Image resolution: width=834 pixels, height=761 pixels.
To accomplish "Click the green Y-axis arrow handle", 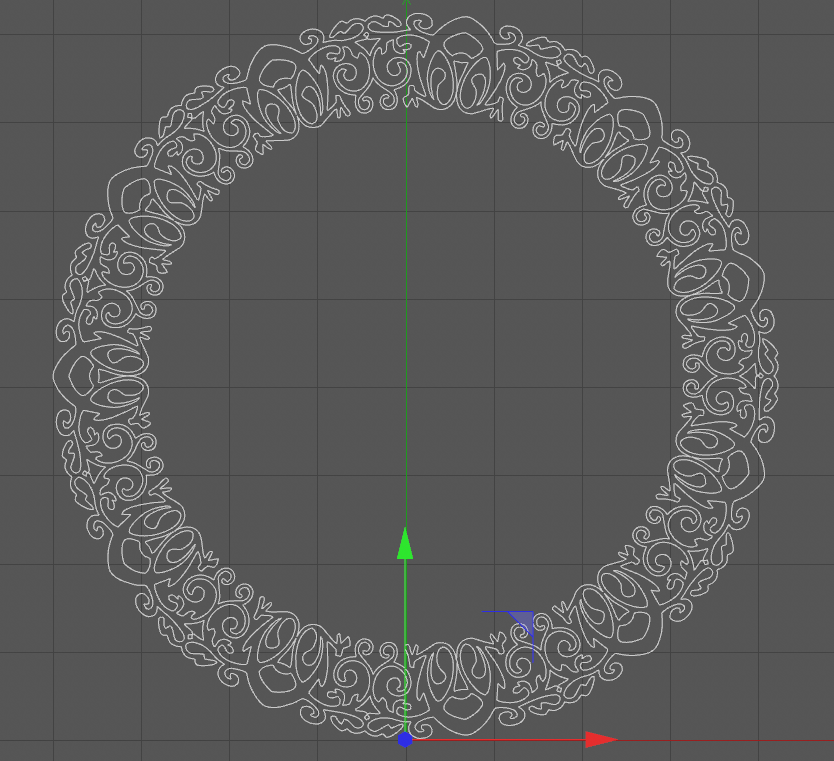I will [x=405, y=544].
